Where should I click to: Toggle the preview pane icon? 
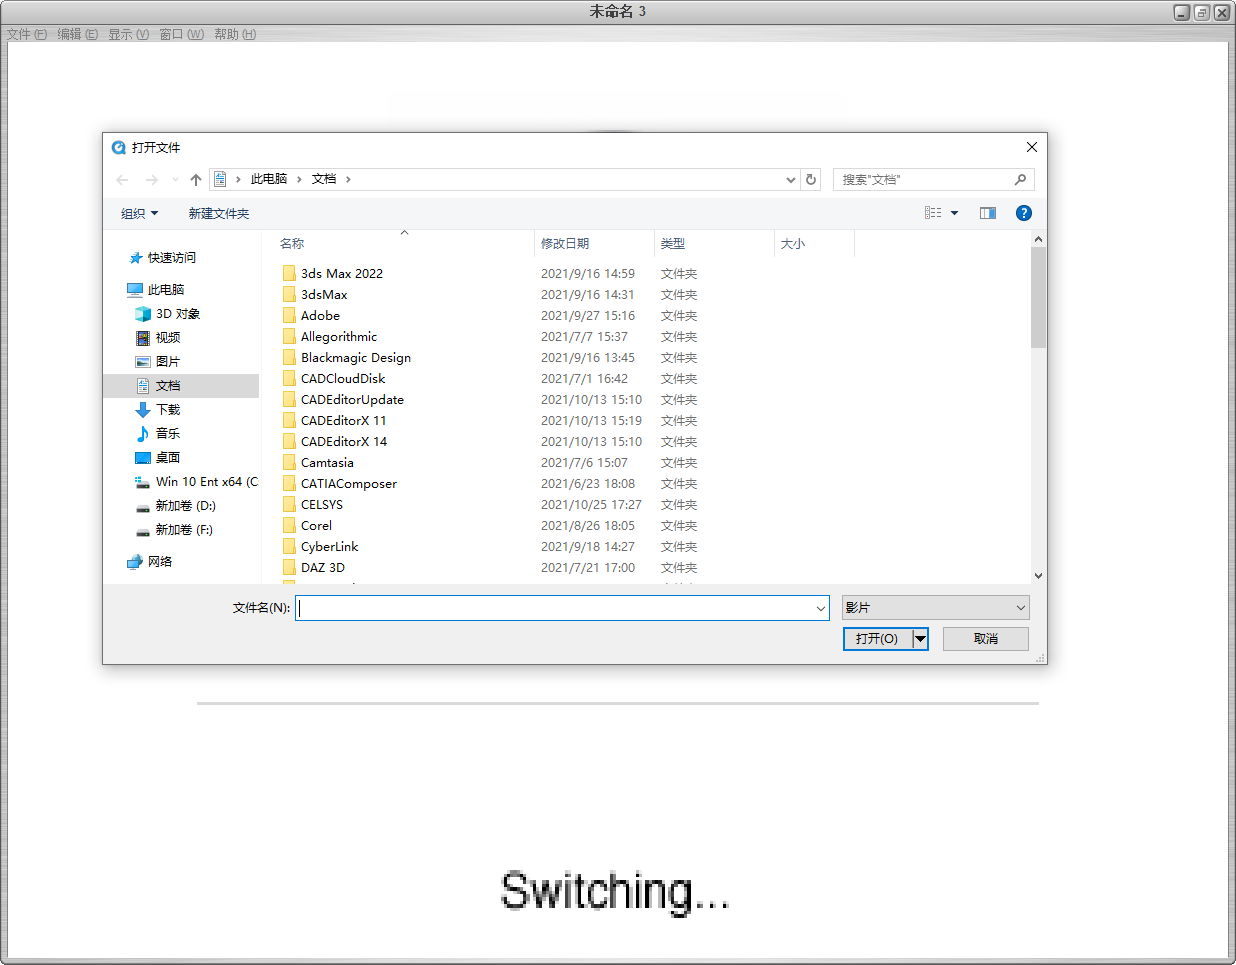click(x=988, y=213)
